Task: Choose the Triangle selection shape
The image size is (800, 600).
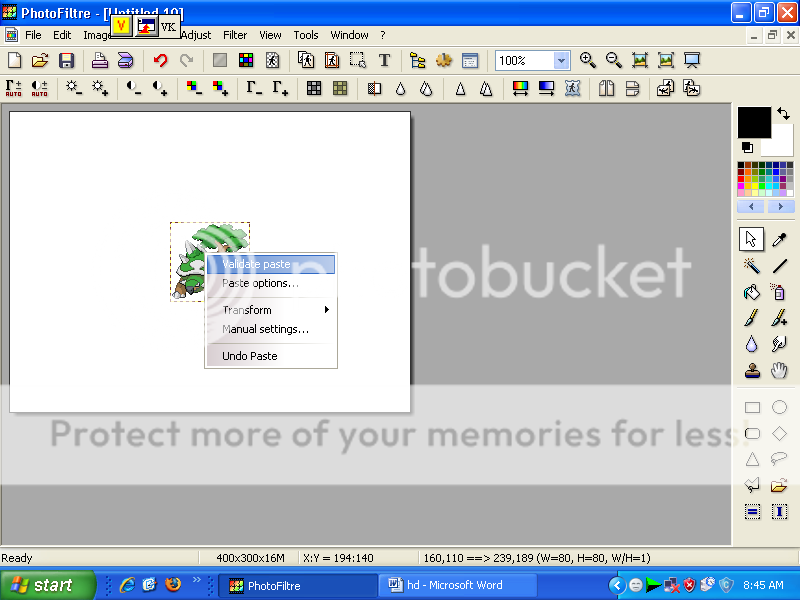Action: coord(752,460)
